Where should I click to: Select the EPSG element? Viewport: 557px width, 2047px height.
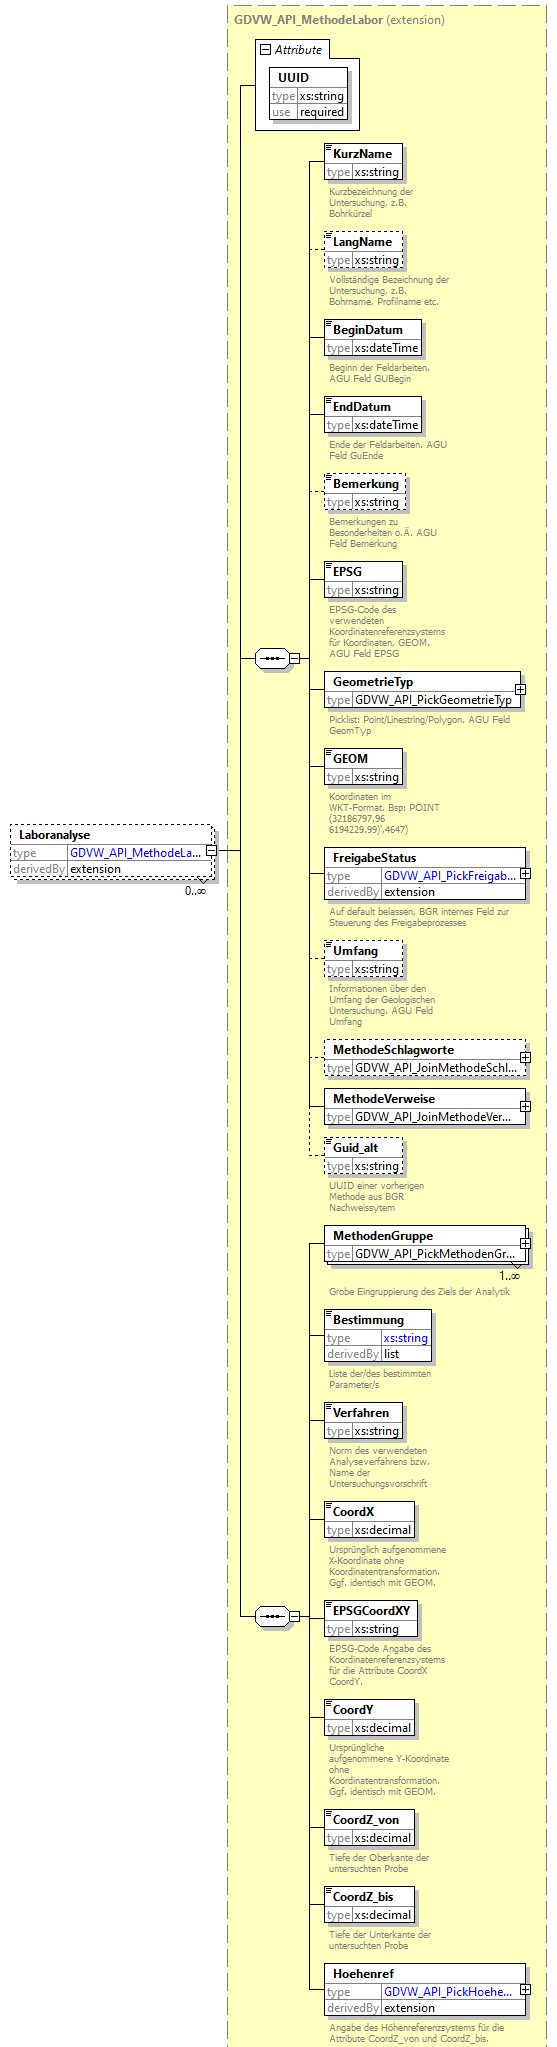tap(363, 580)
